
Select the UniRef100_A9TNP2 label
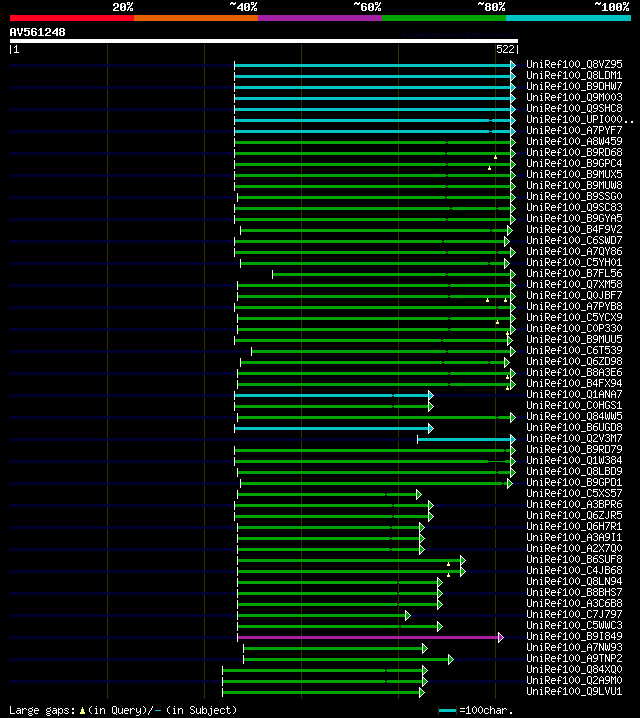coord(574,658)
